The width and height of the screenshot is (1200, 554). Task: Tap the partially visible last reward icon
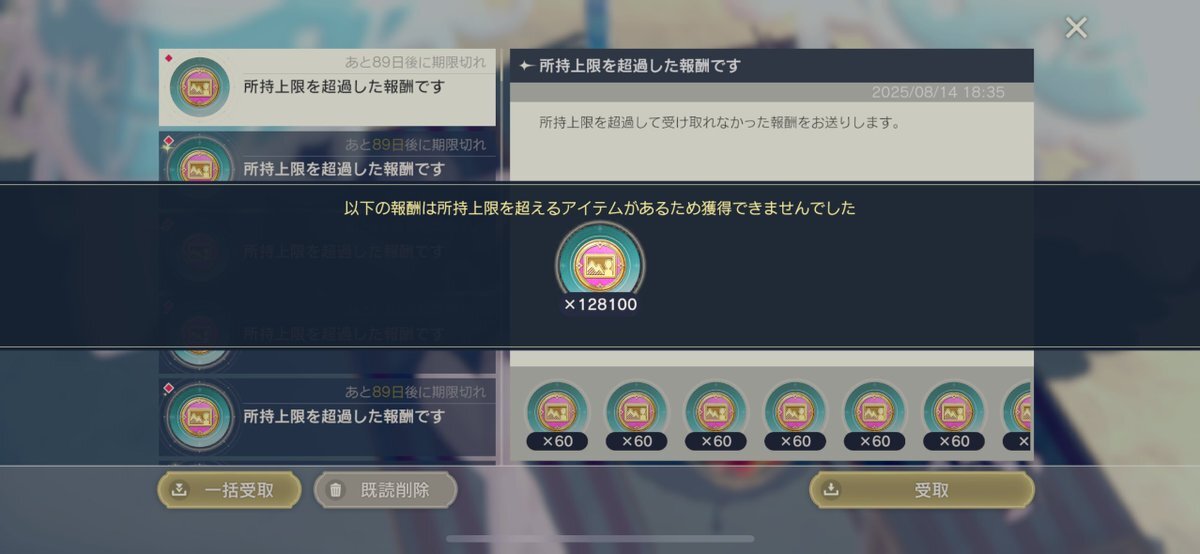1018,412
